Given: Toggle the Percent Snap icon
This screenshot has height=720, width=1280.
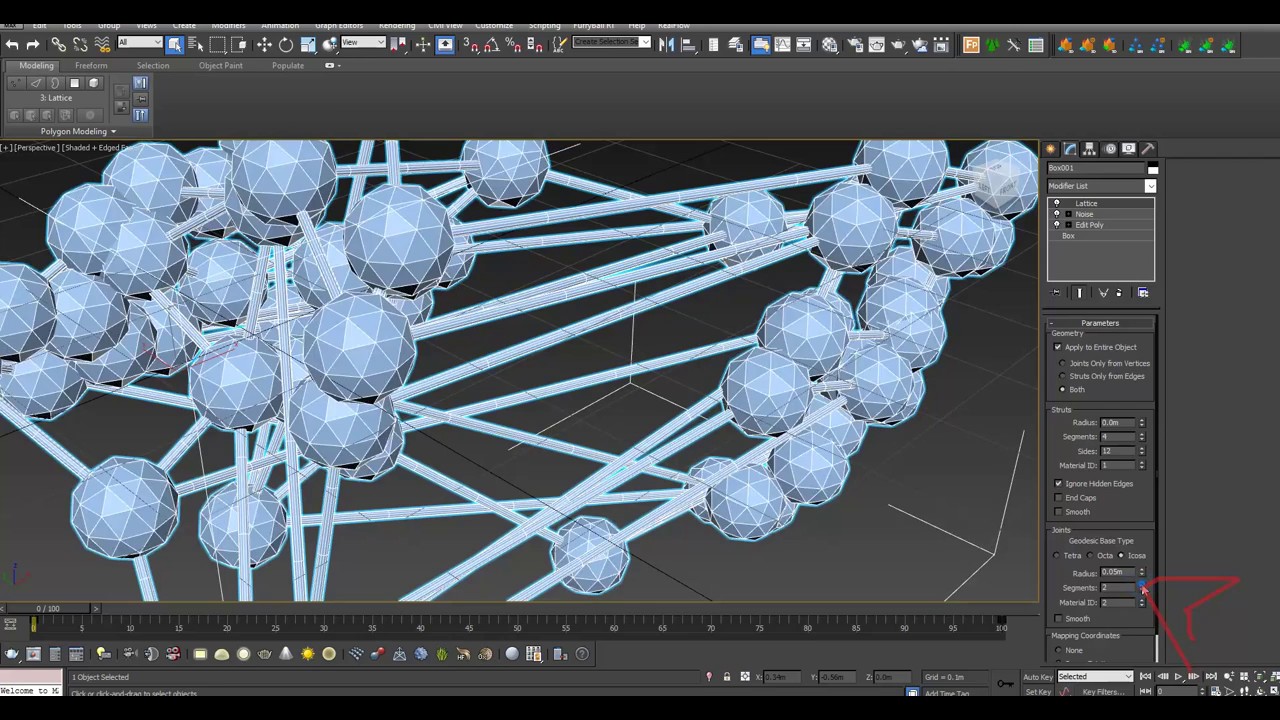Looking at the screenshot, I should click(x=513, y=45).
